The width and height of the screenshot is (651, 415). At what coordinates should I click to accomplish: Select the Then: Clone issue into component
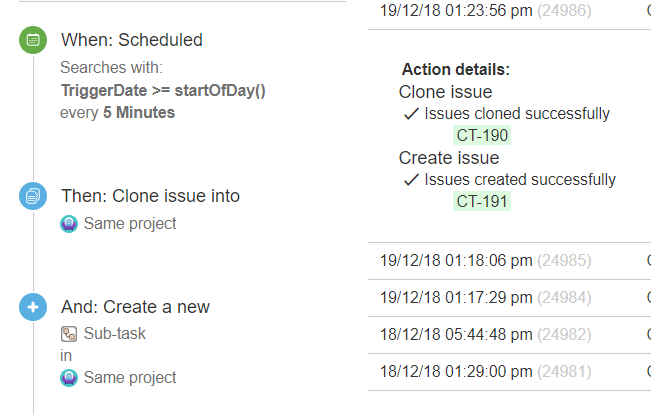pyautogui.click(x=150, y=196)
